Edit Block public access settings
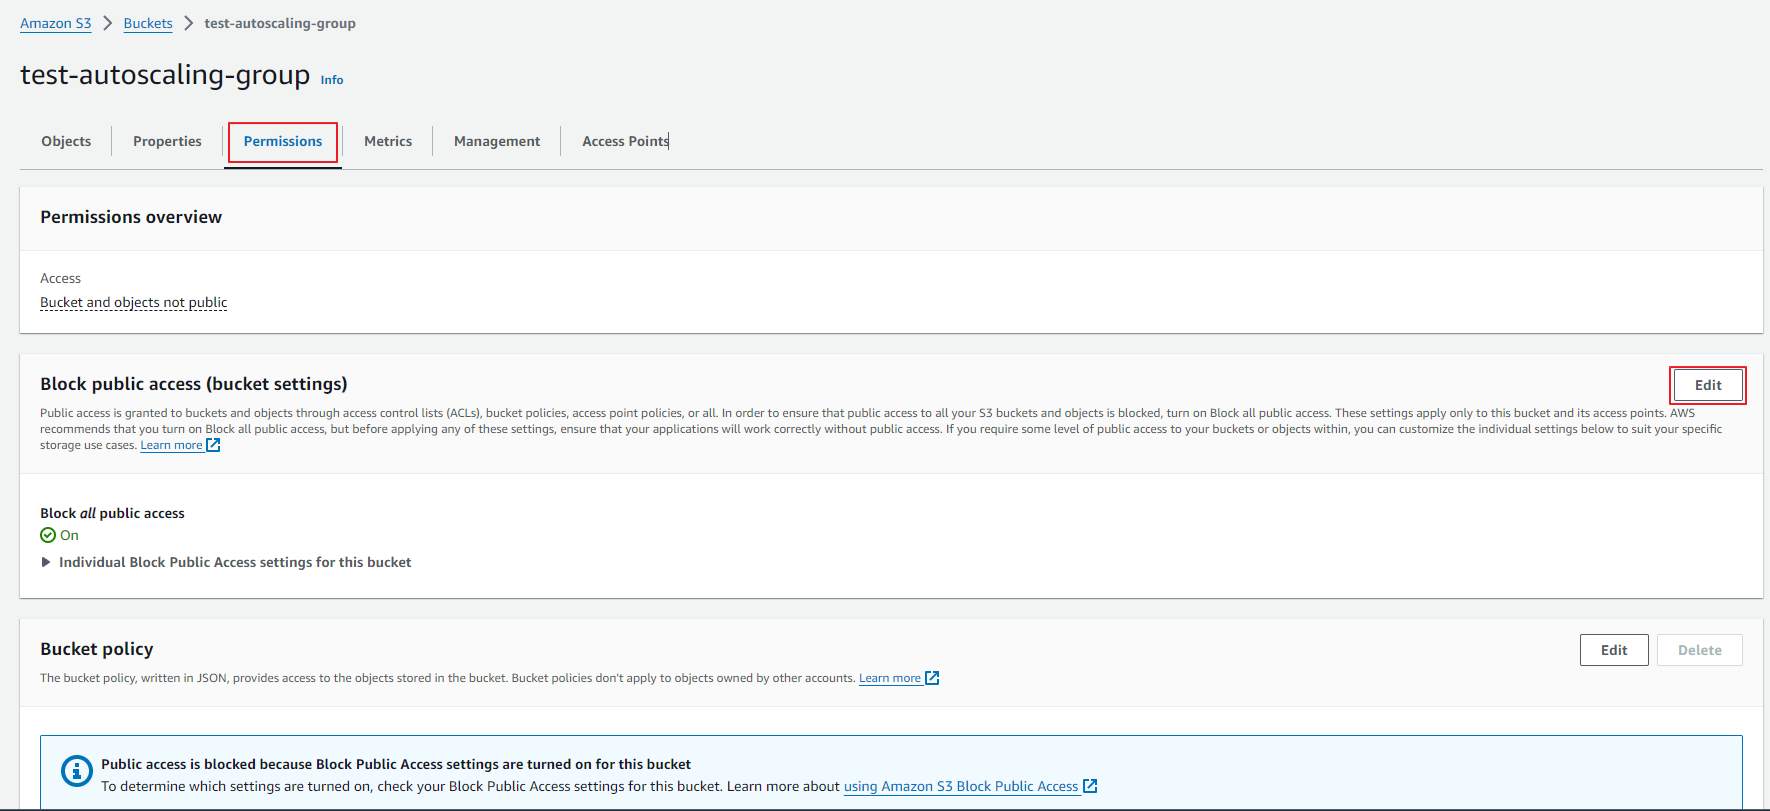The width and height of the screenshot is (1770, 811). point(1708,385)
